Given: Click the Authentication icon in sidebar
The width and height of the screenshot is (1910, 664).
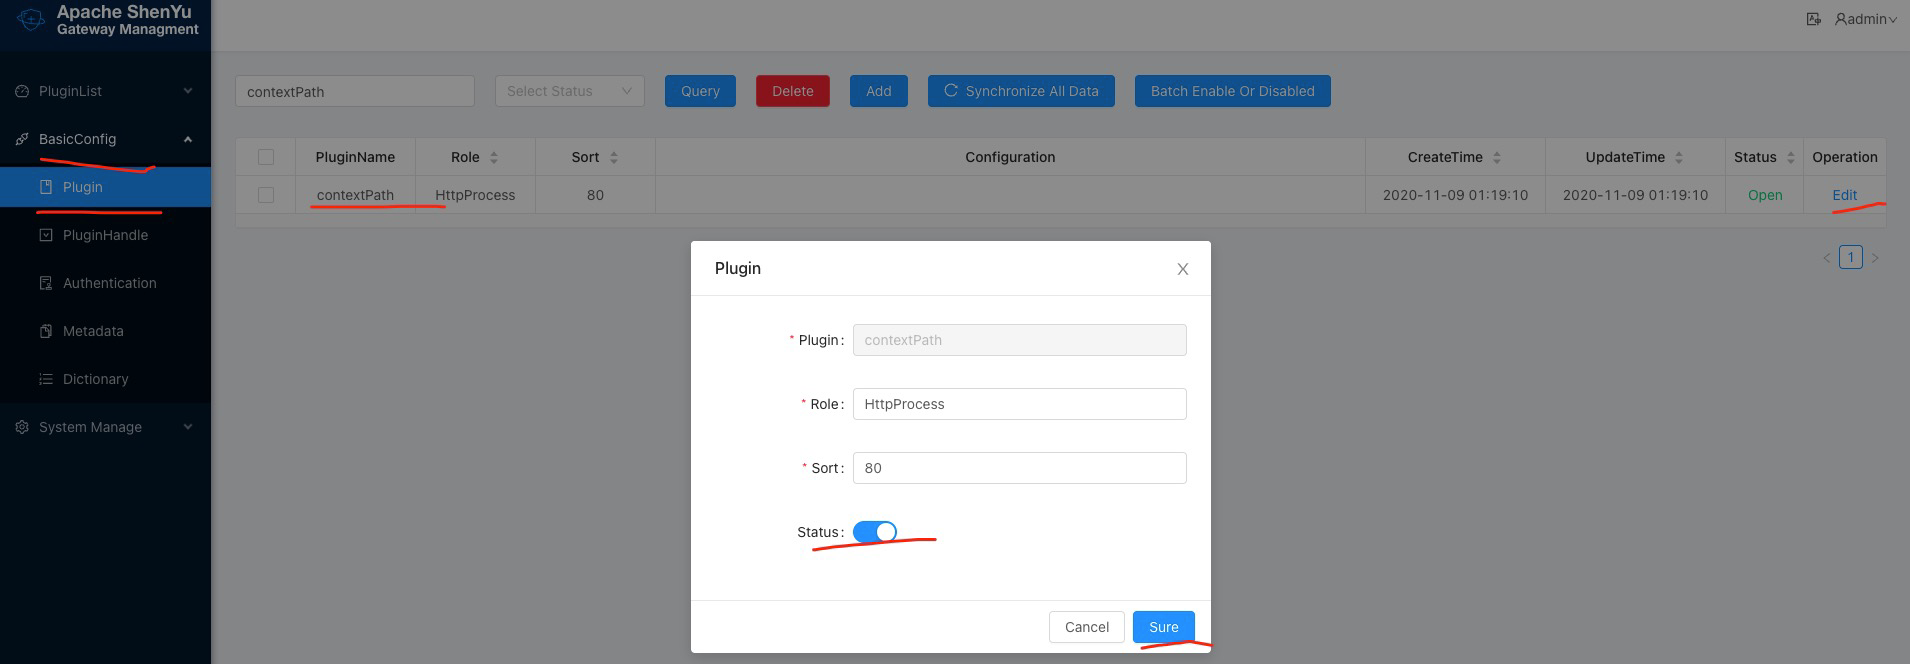Looking at the screenshot, I should (45, 283).
